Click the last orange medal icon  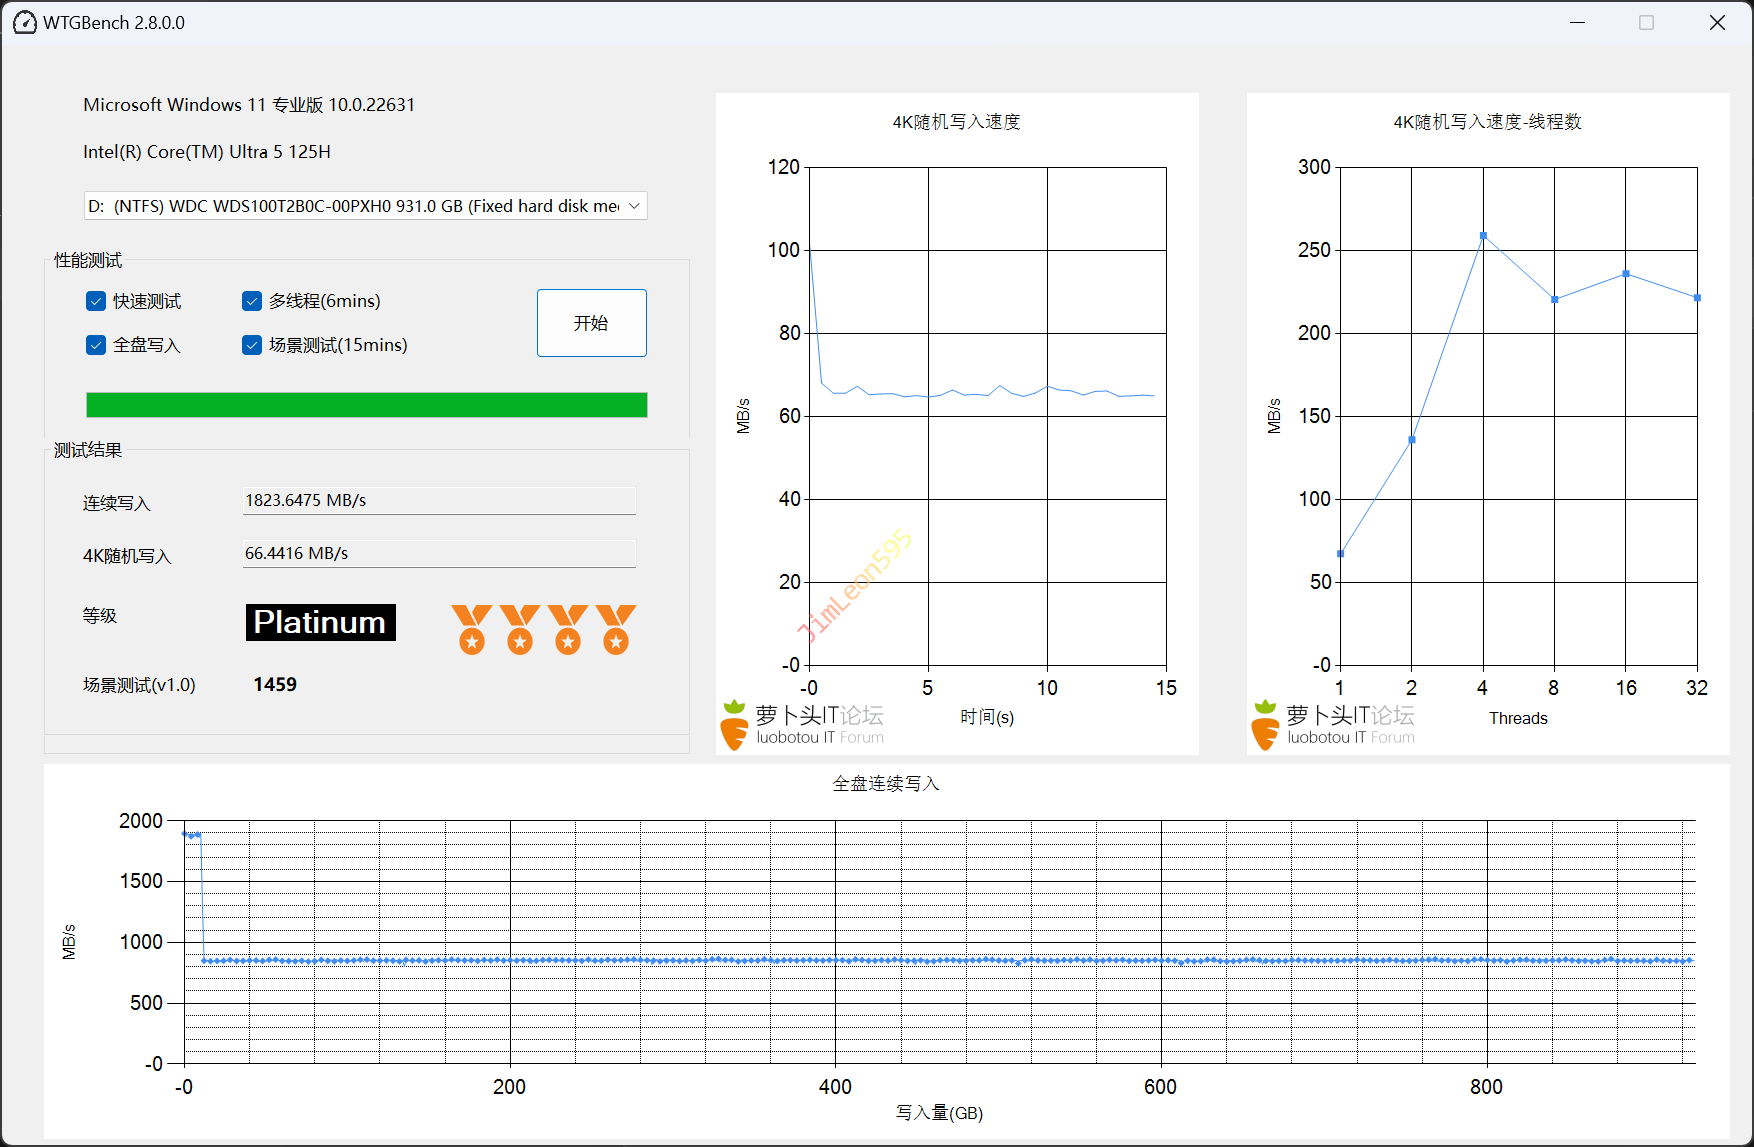(616, 629)
